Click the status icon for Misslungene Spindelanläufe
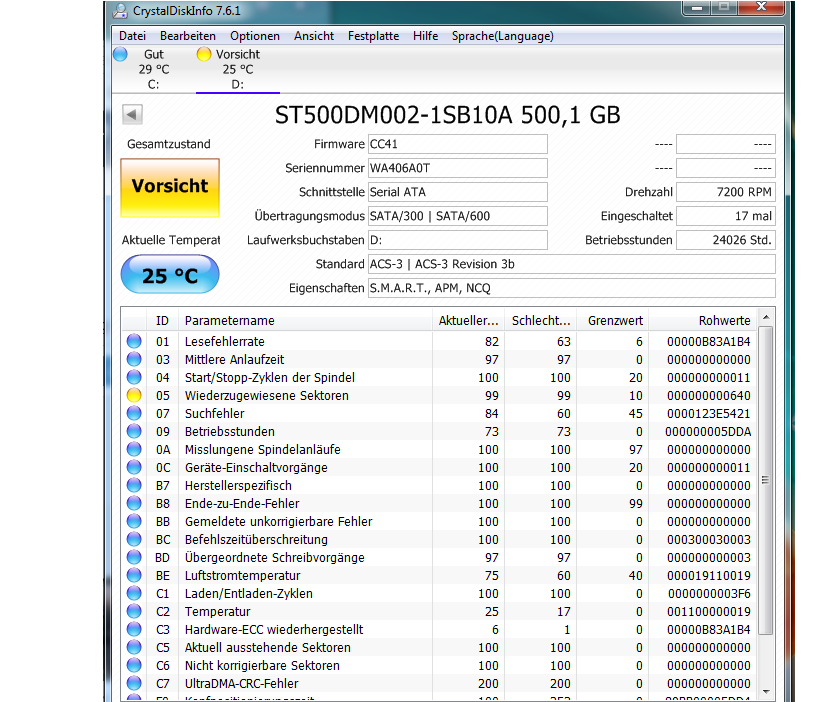Viewport: 819px width, 702px height. point(134,449)
